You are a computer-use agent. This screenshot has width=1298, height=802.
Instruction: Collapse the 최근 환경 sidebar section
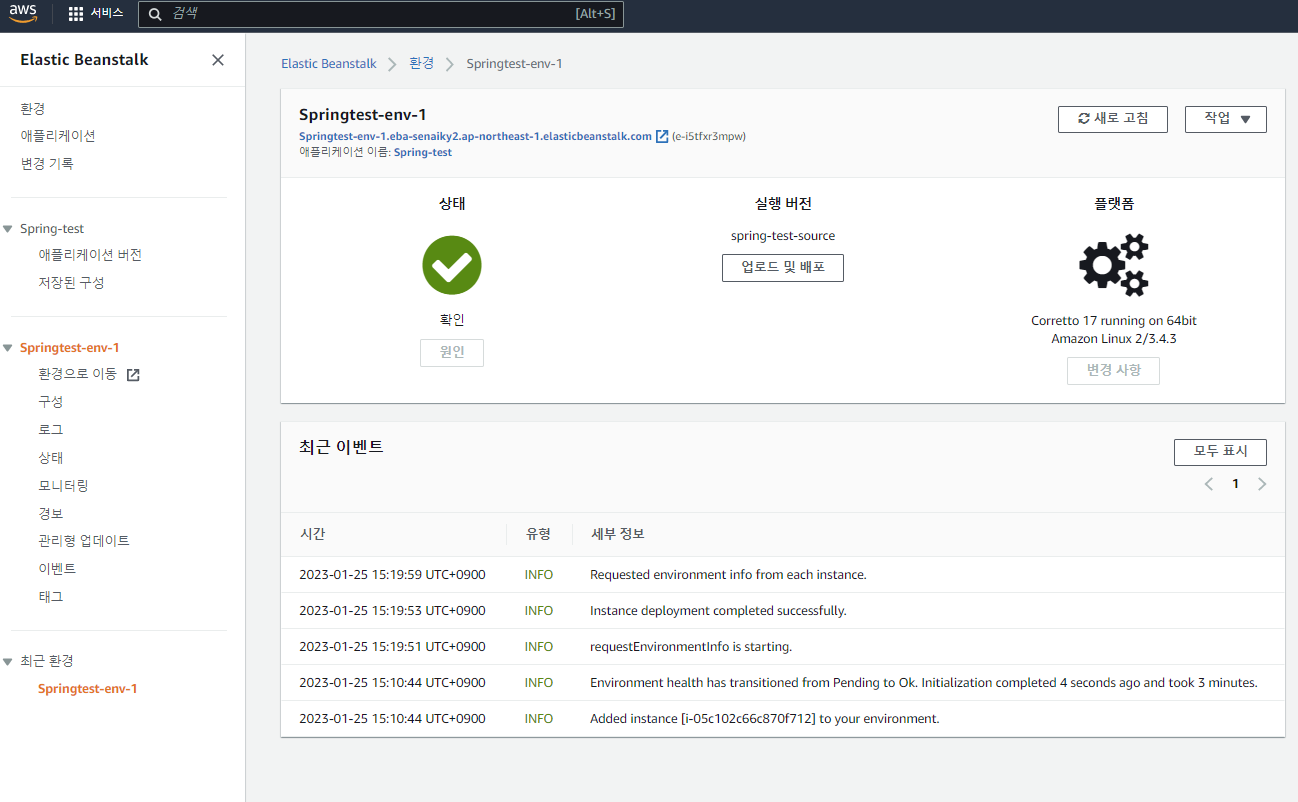point(8,661)
